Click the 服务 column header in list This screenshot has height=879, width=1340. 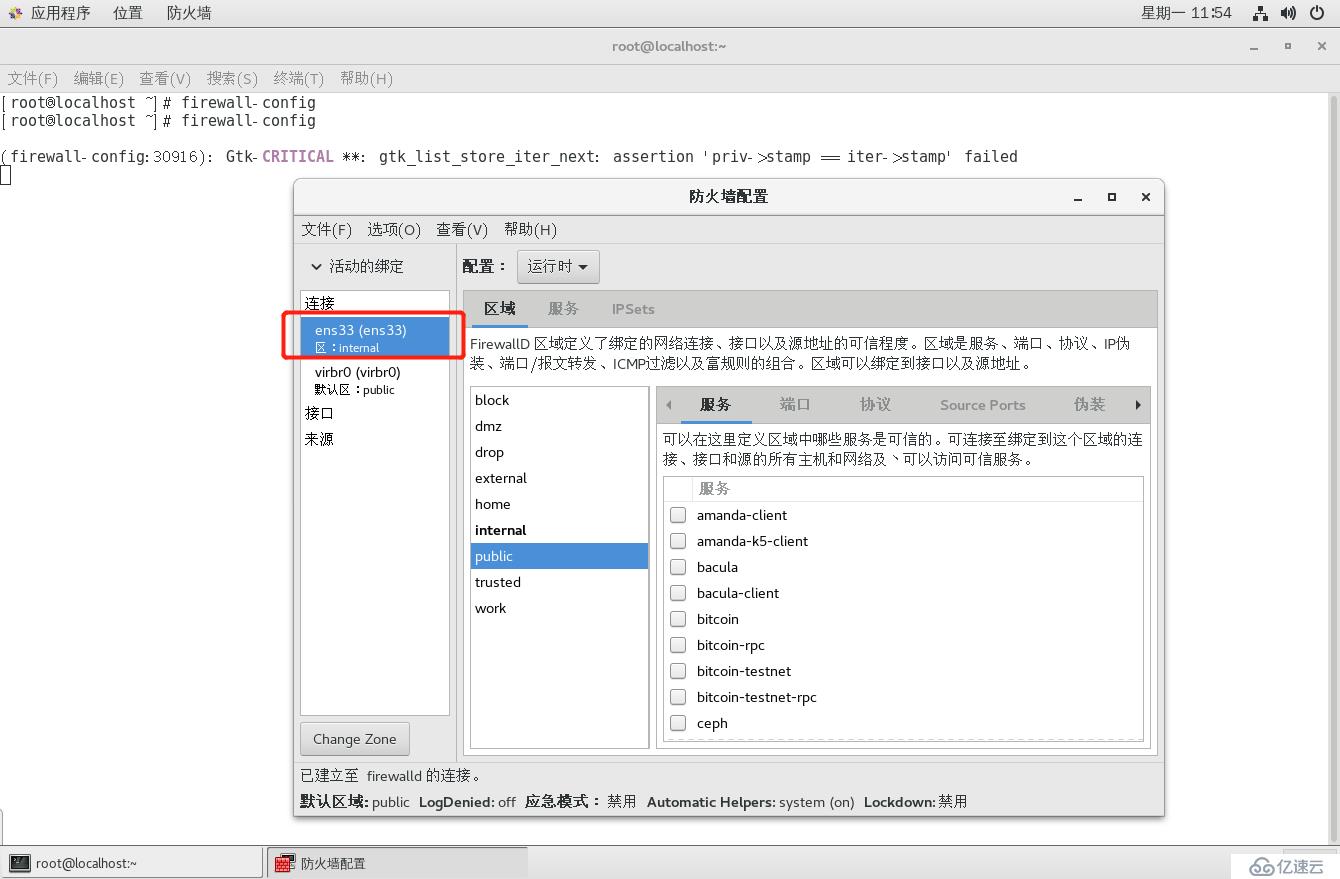click(917, 489)
